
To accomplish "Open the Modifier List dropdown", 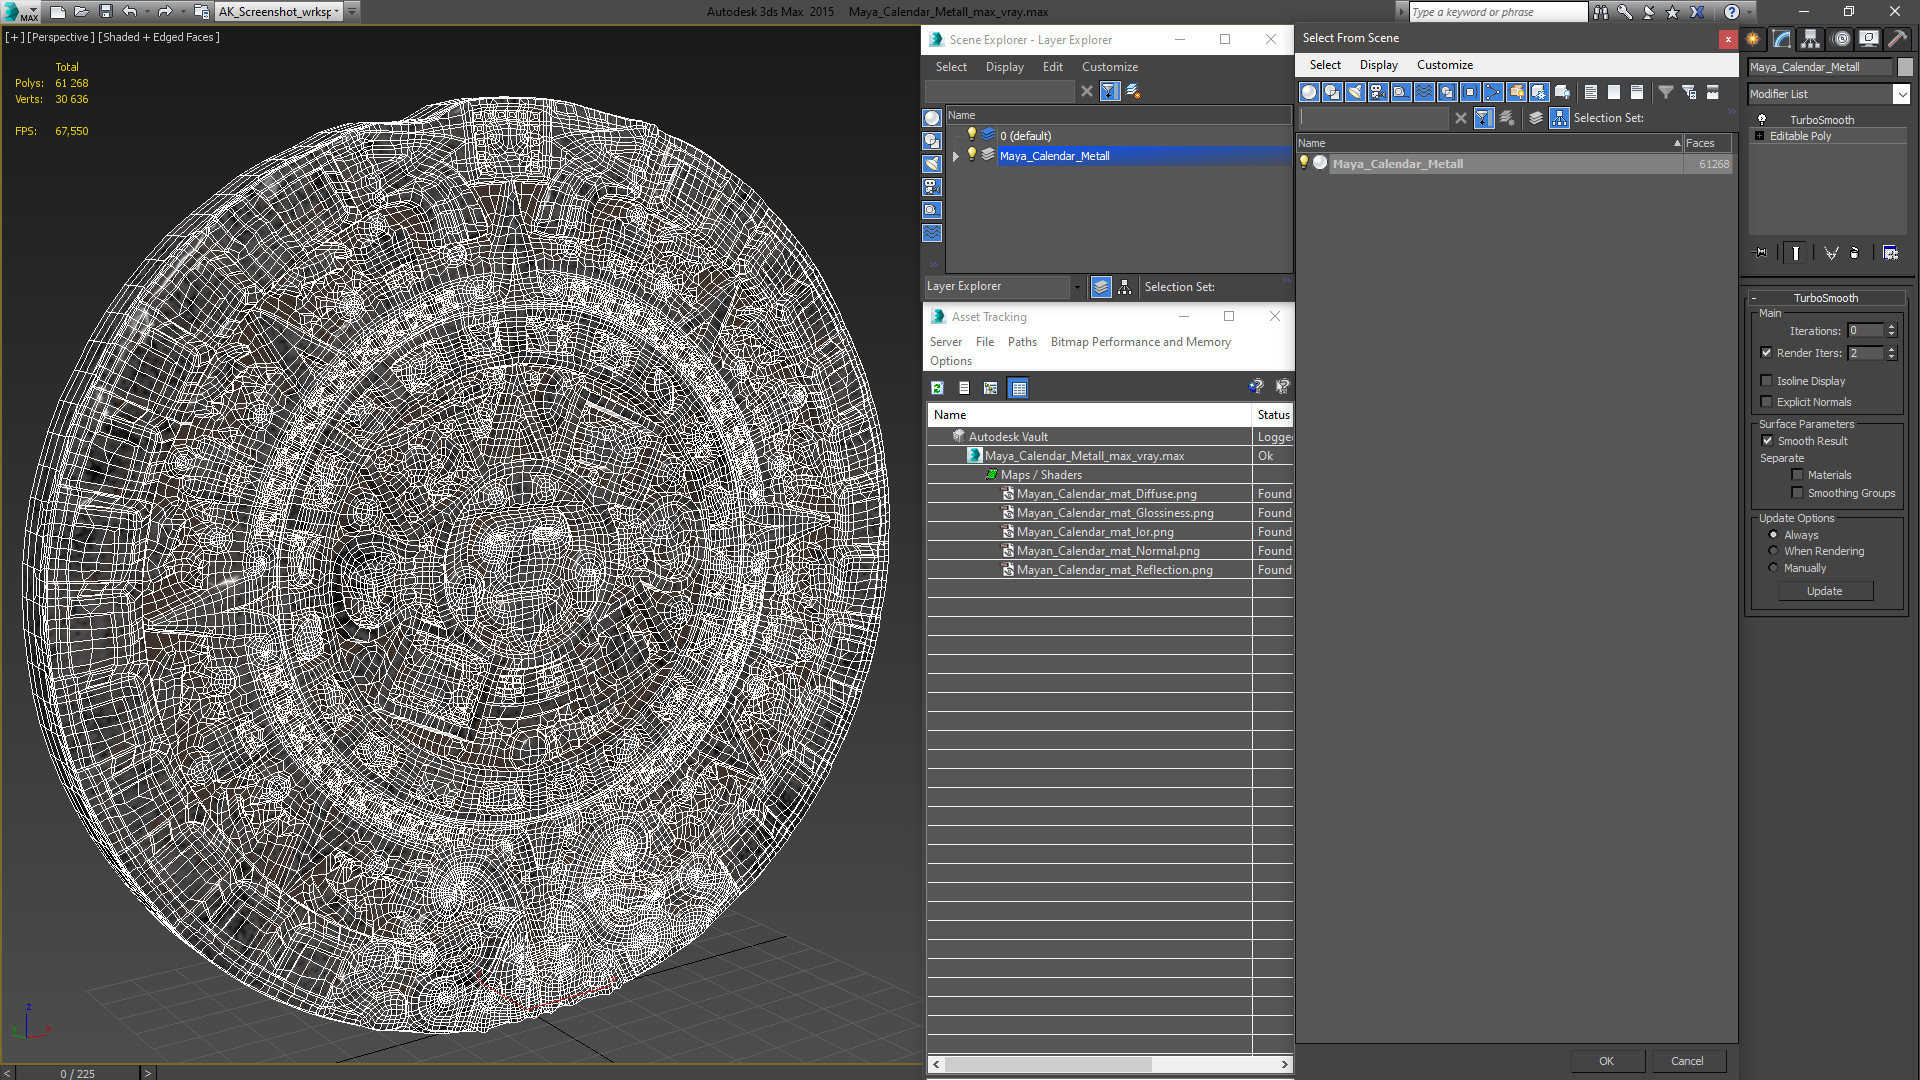I will pos(1901,94).
